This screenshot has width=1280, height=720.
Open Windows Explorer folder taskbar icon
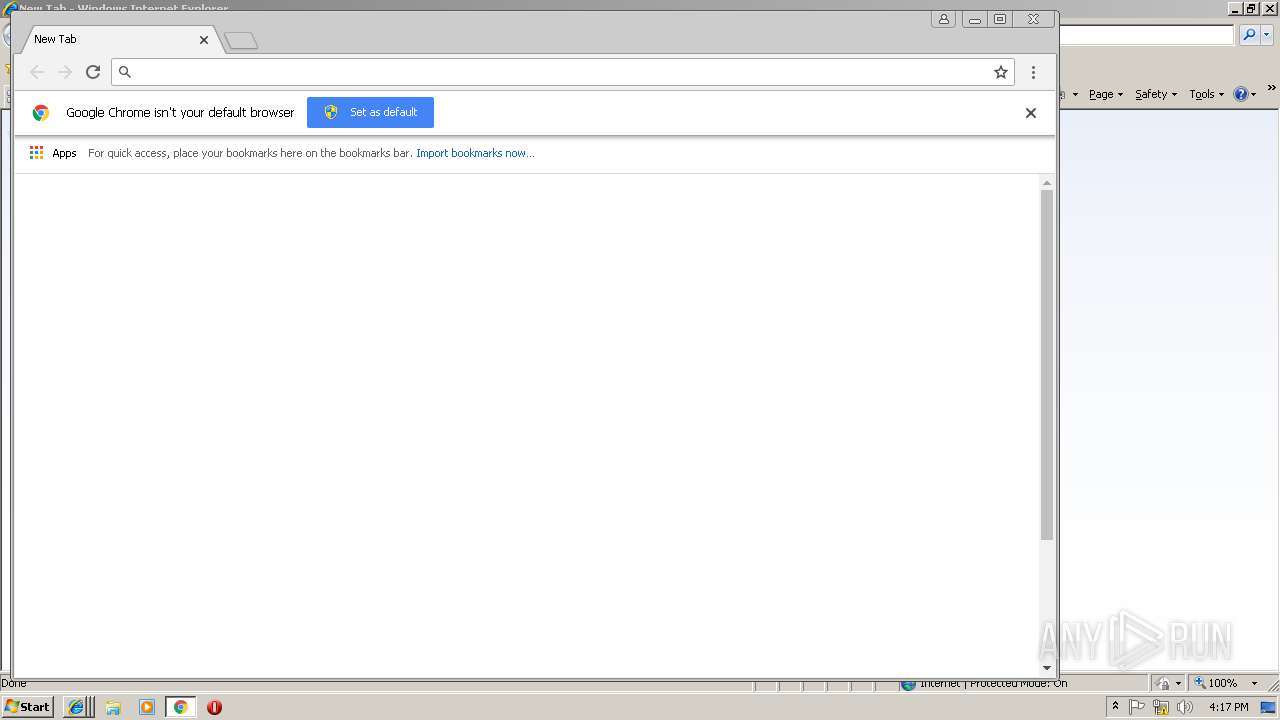point(113,707)
